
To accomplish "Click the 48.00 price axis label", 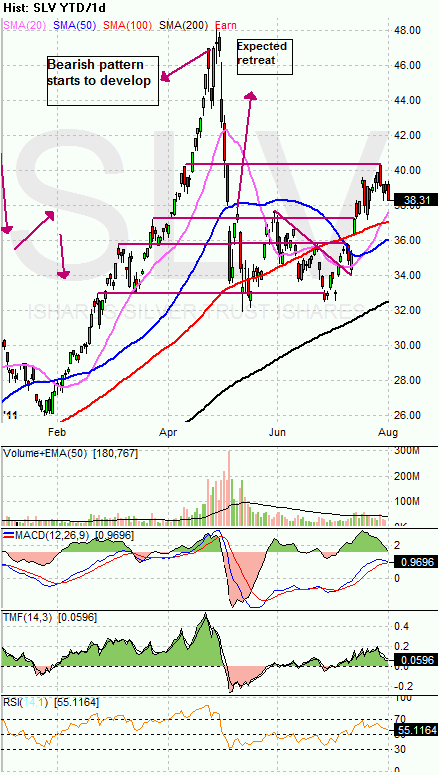I will coord(409,31).
